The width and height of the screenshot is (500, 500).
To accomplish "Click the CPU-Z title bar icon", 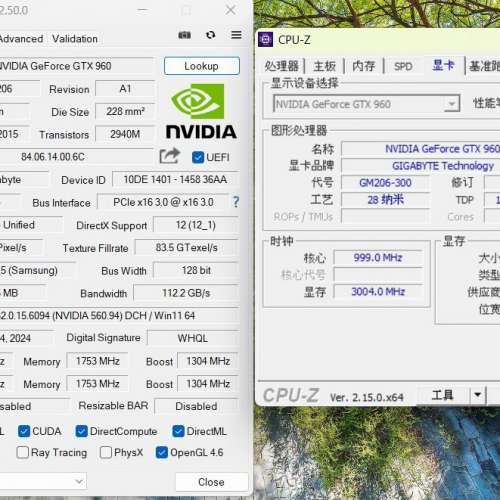I will (265, 40).
